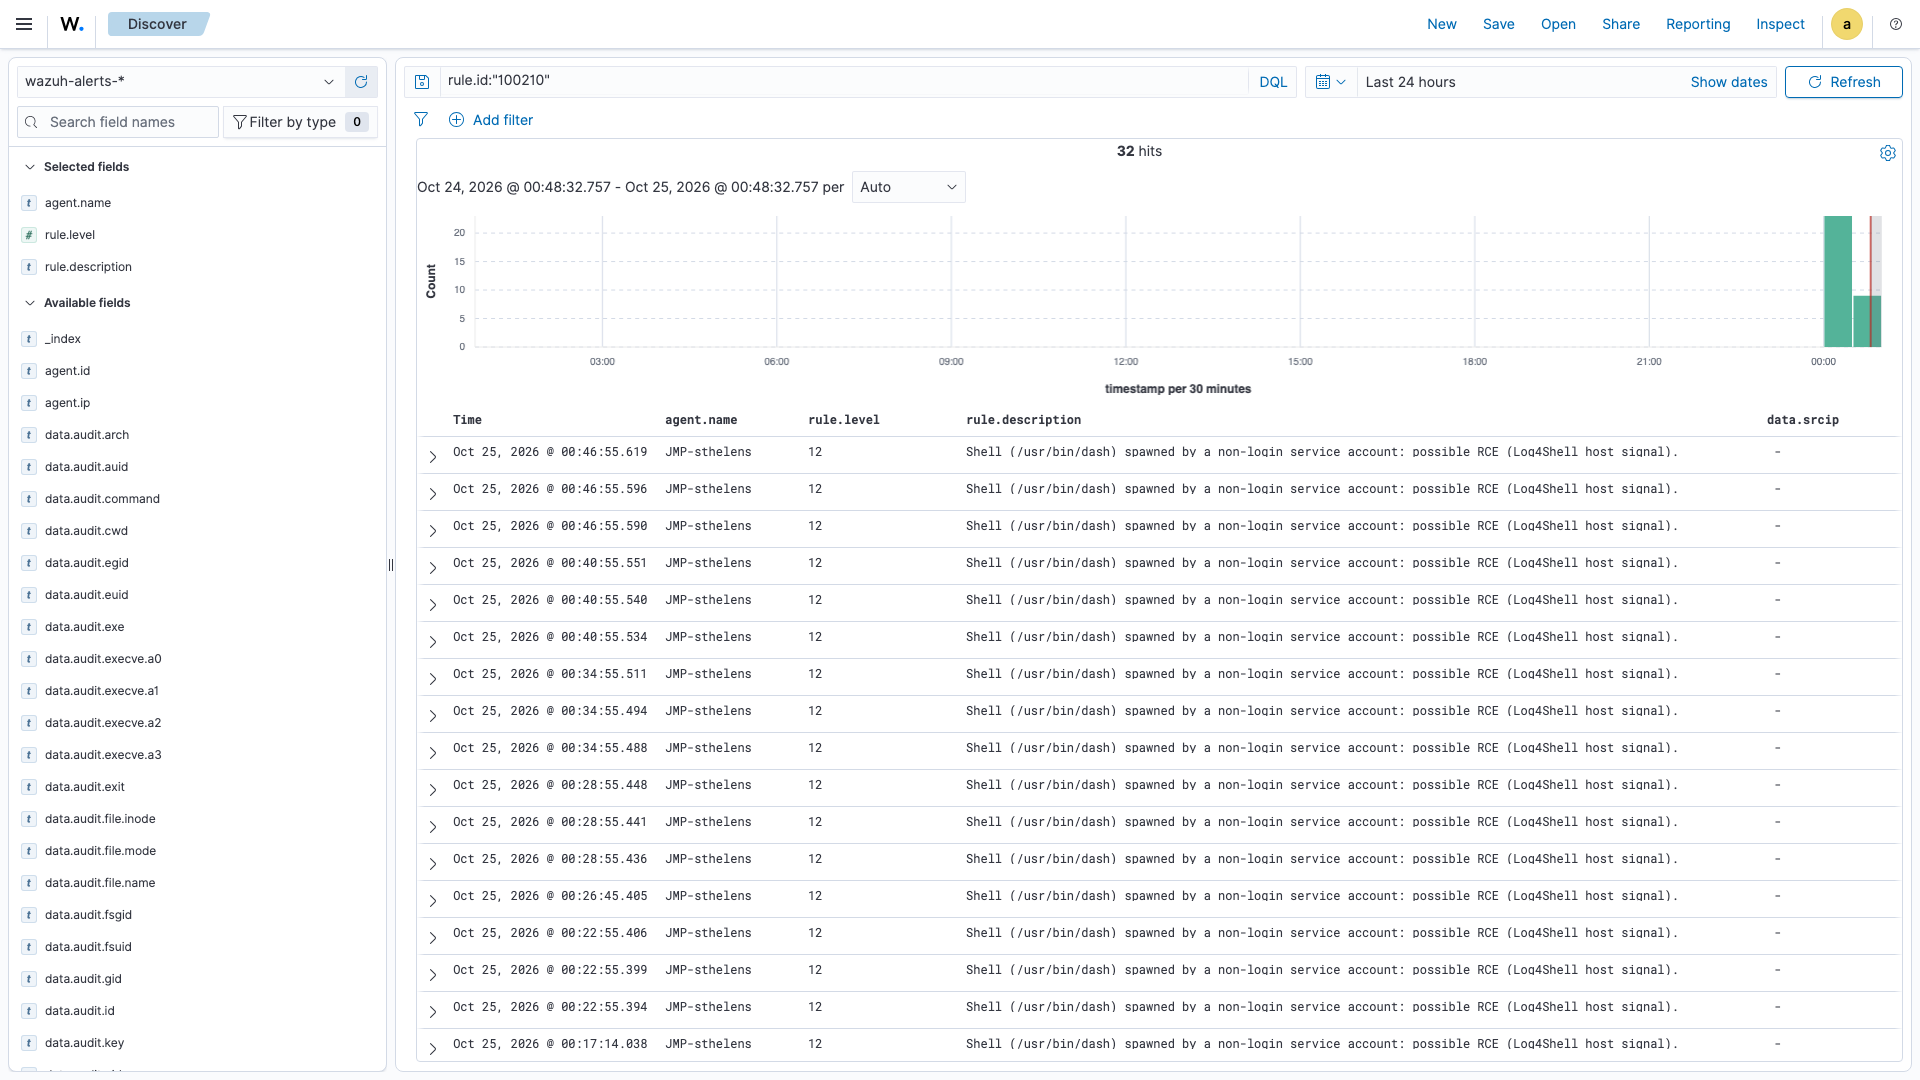Click the panel resize handle
Screen dimensions: 1920x1080
(x=391, y=565)
